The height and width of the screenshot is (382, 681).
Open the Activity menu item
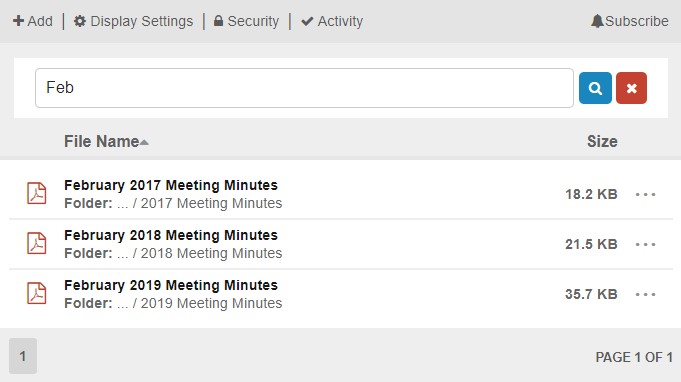(x=332, y=21)
